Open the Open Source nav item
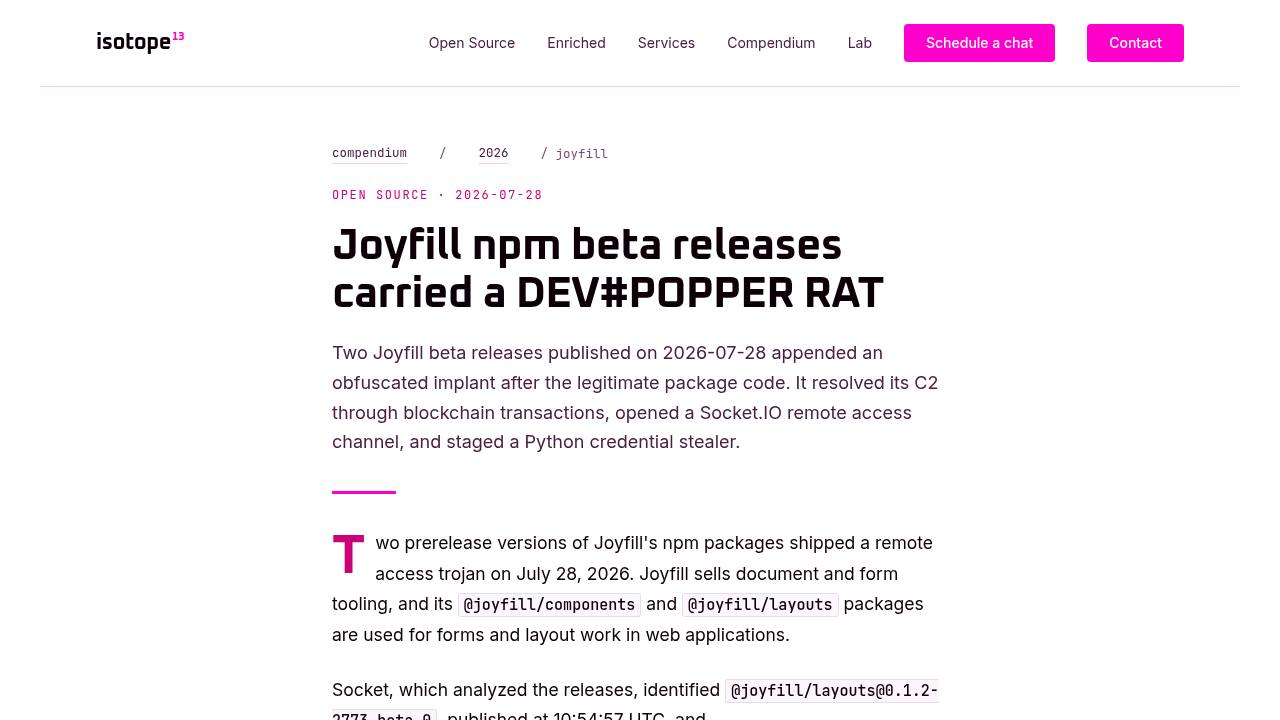1280x720 pixels. 472,43
